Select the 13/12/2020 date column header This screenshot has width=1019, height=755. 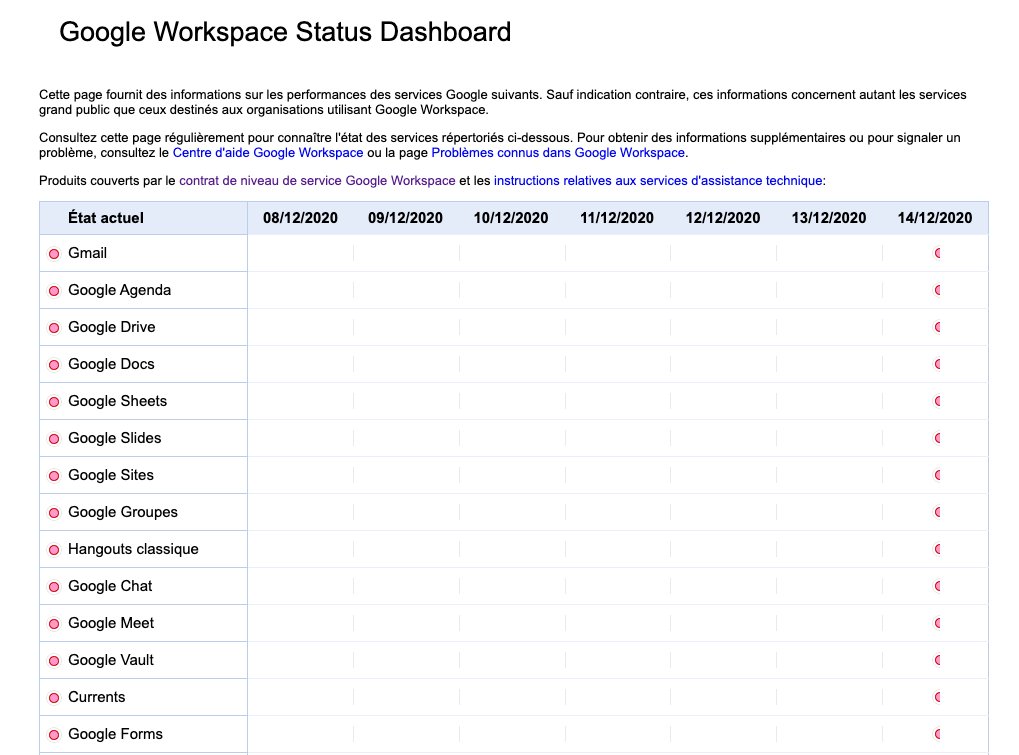829,218
